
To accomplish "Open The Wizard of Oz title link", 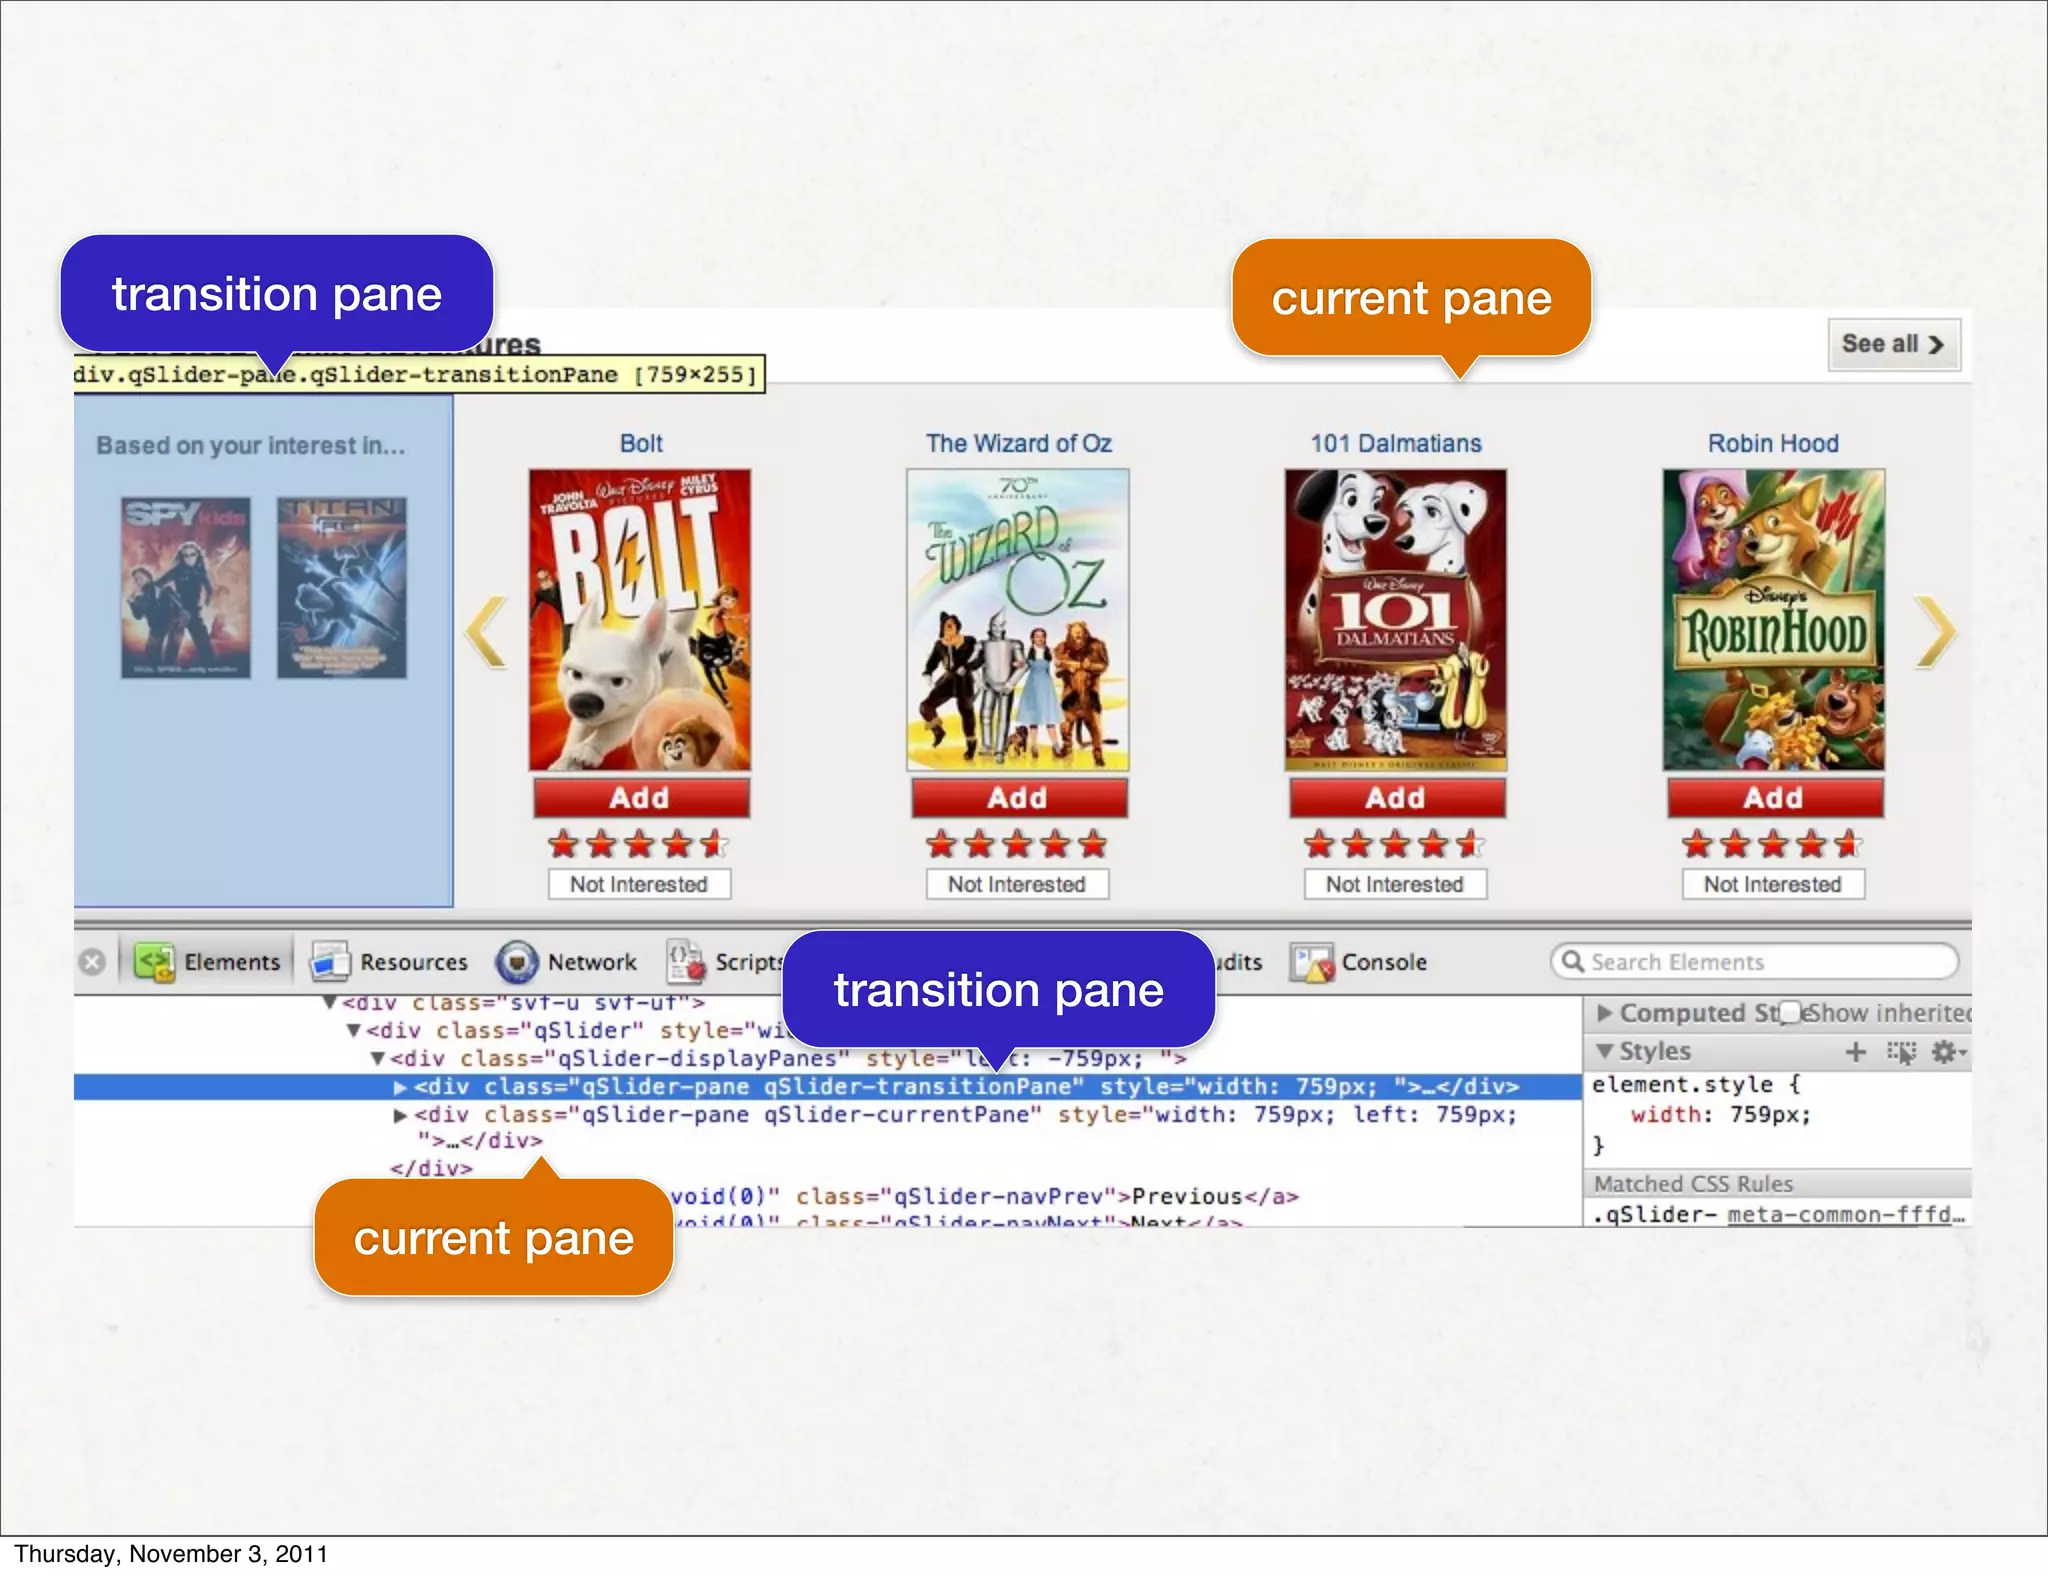I will (1018, 443).
